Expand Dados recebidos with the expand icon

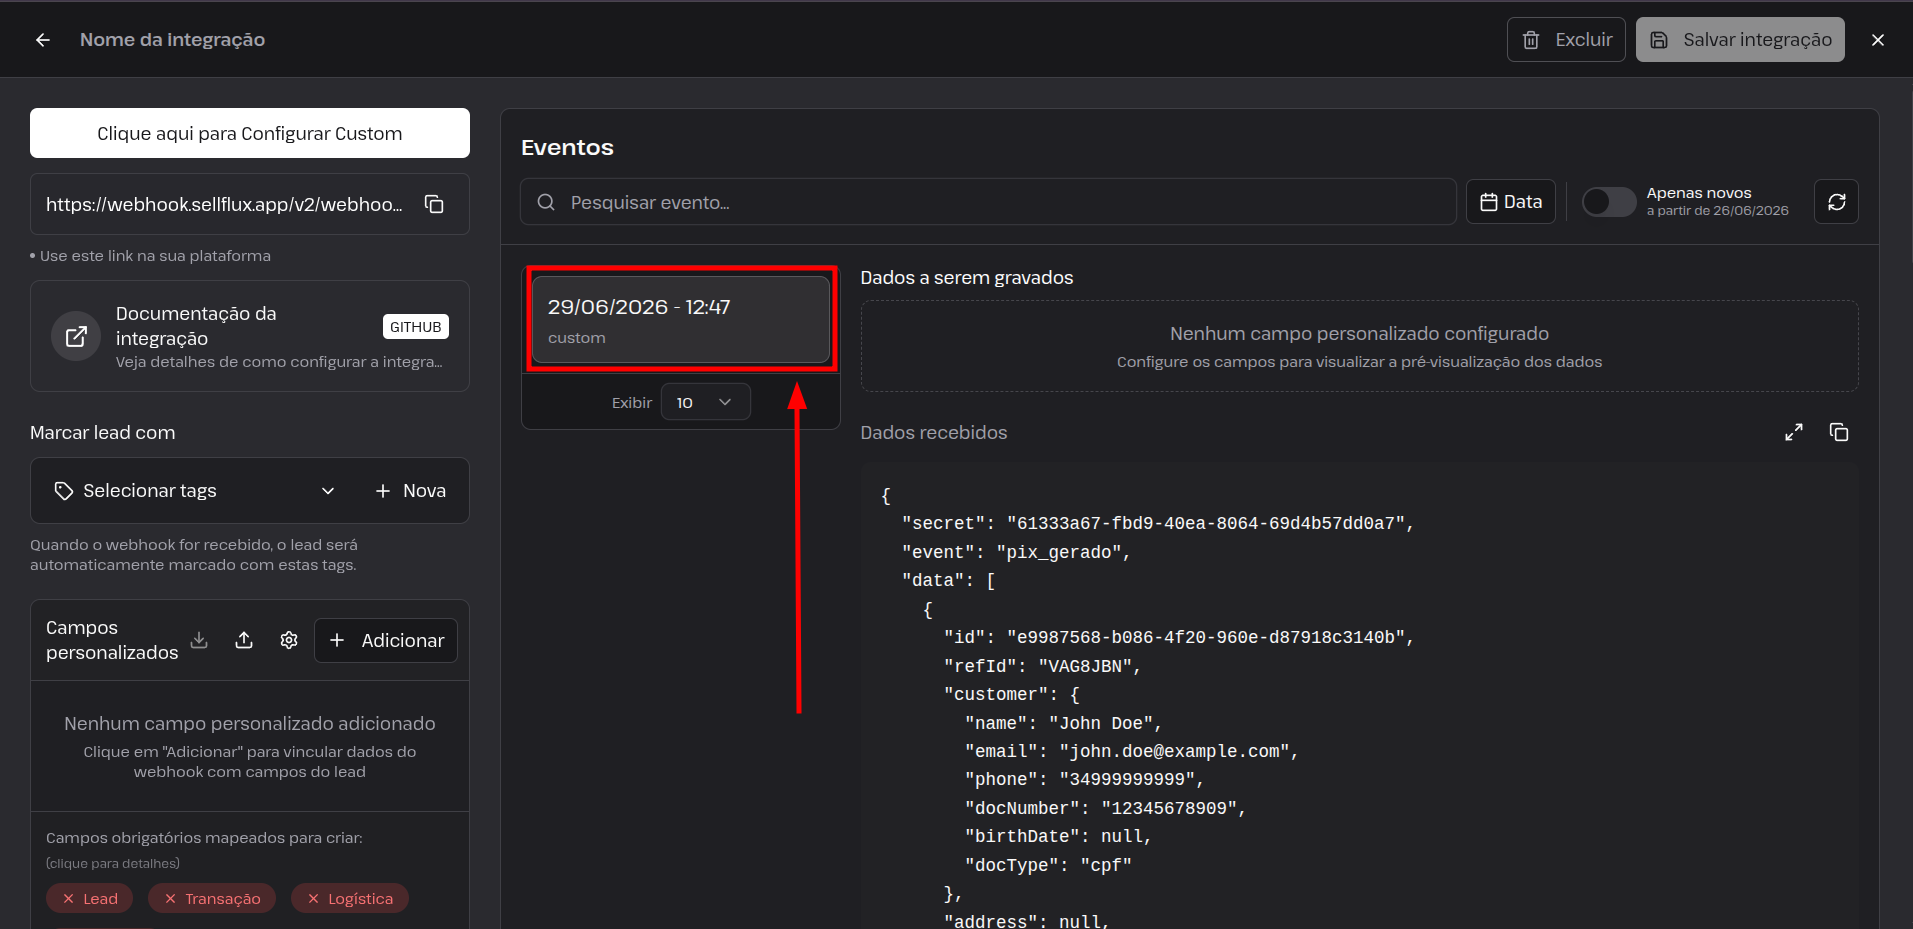coord(1794,432)
